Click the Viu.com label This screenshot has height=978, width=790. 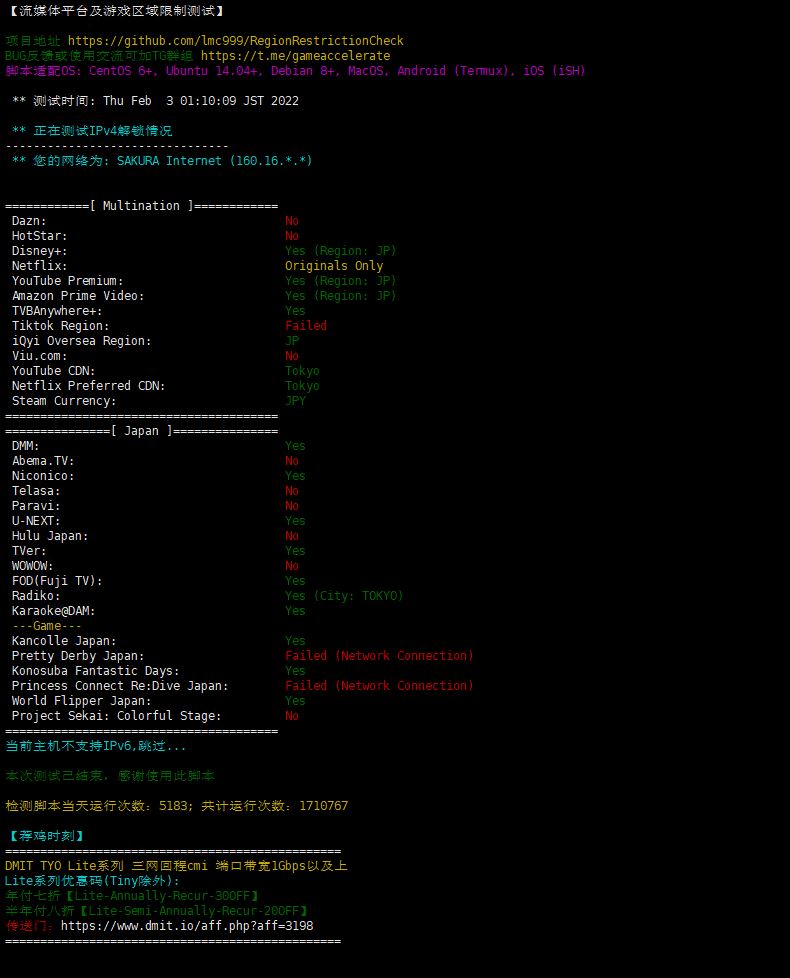pos(39,356)
